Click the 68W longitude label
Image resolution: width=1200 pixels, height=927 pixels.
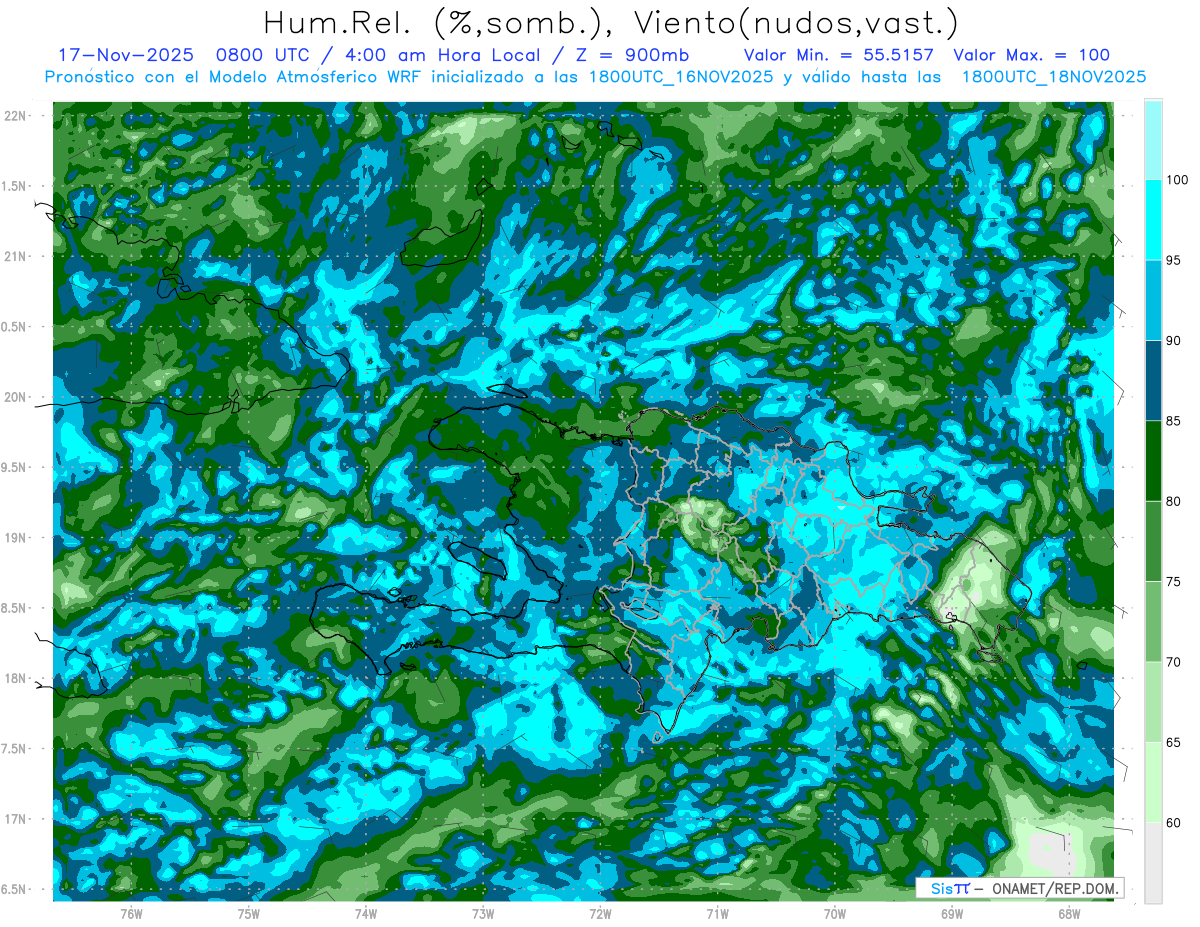(x=1069, y=914)
